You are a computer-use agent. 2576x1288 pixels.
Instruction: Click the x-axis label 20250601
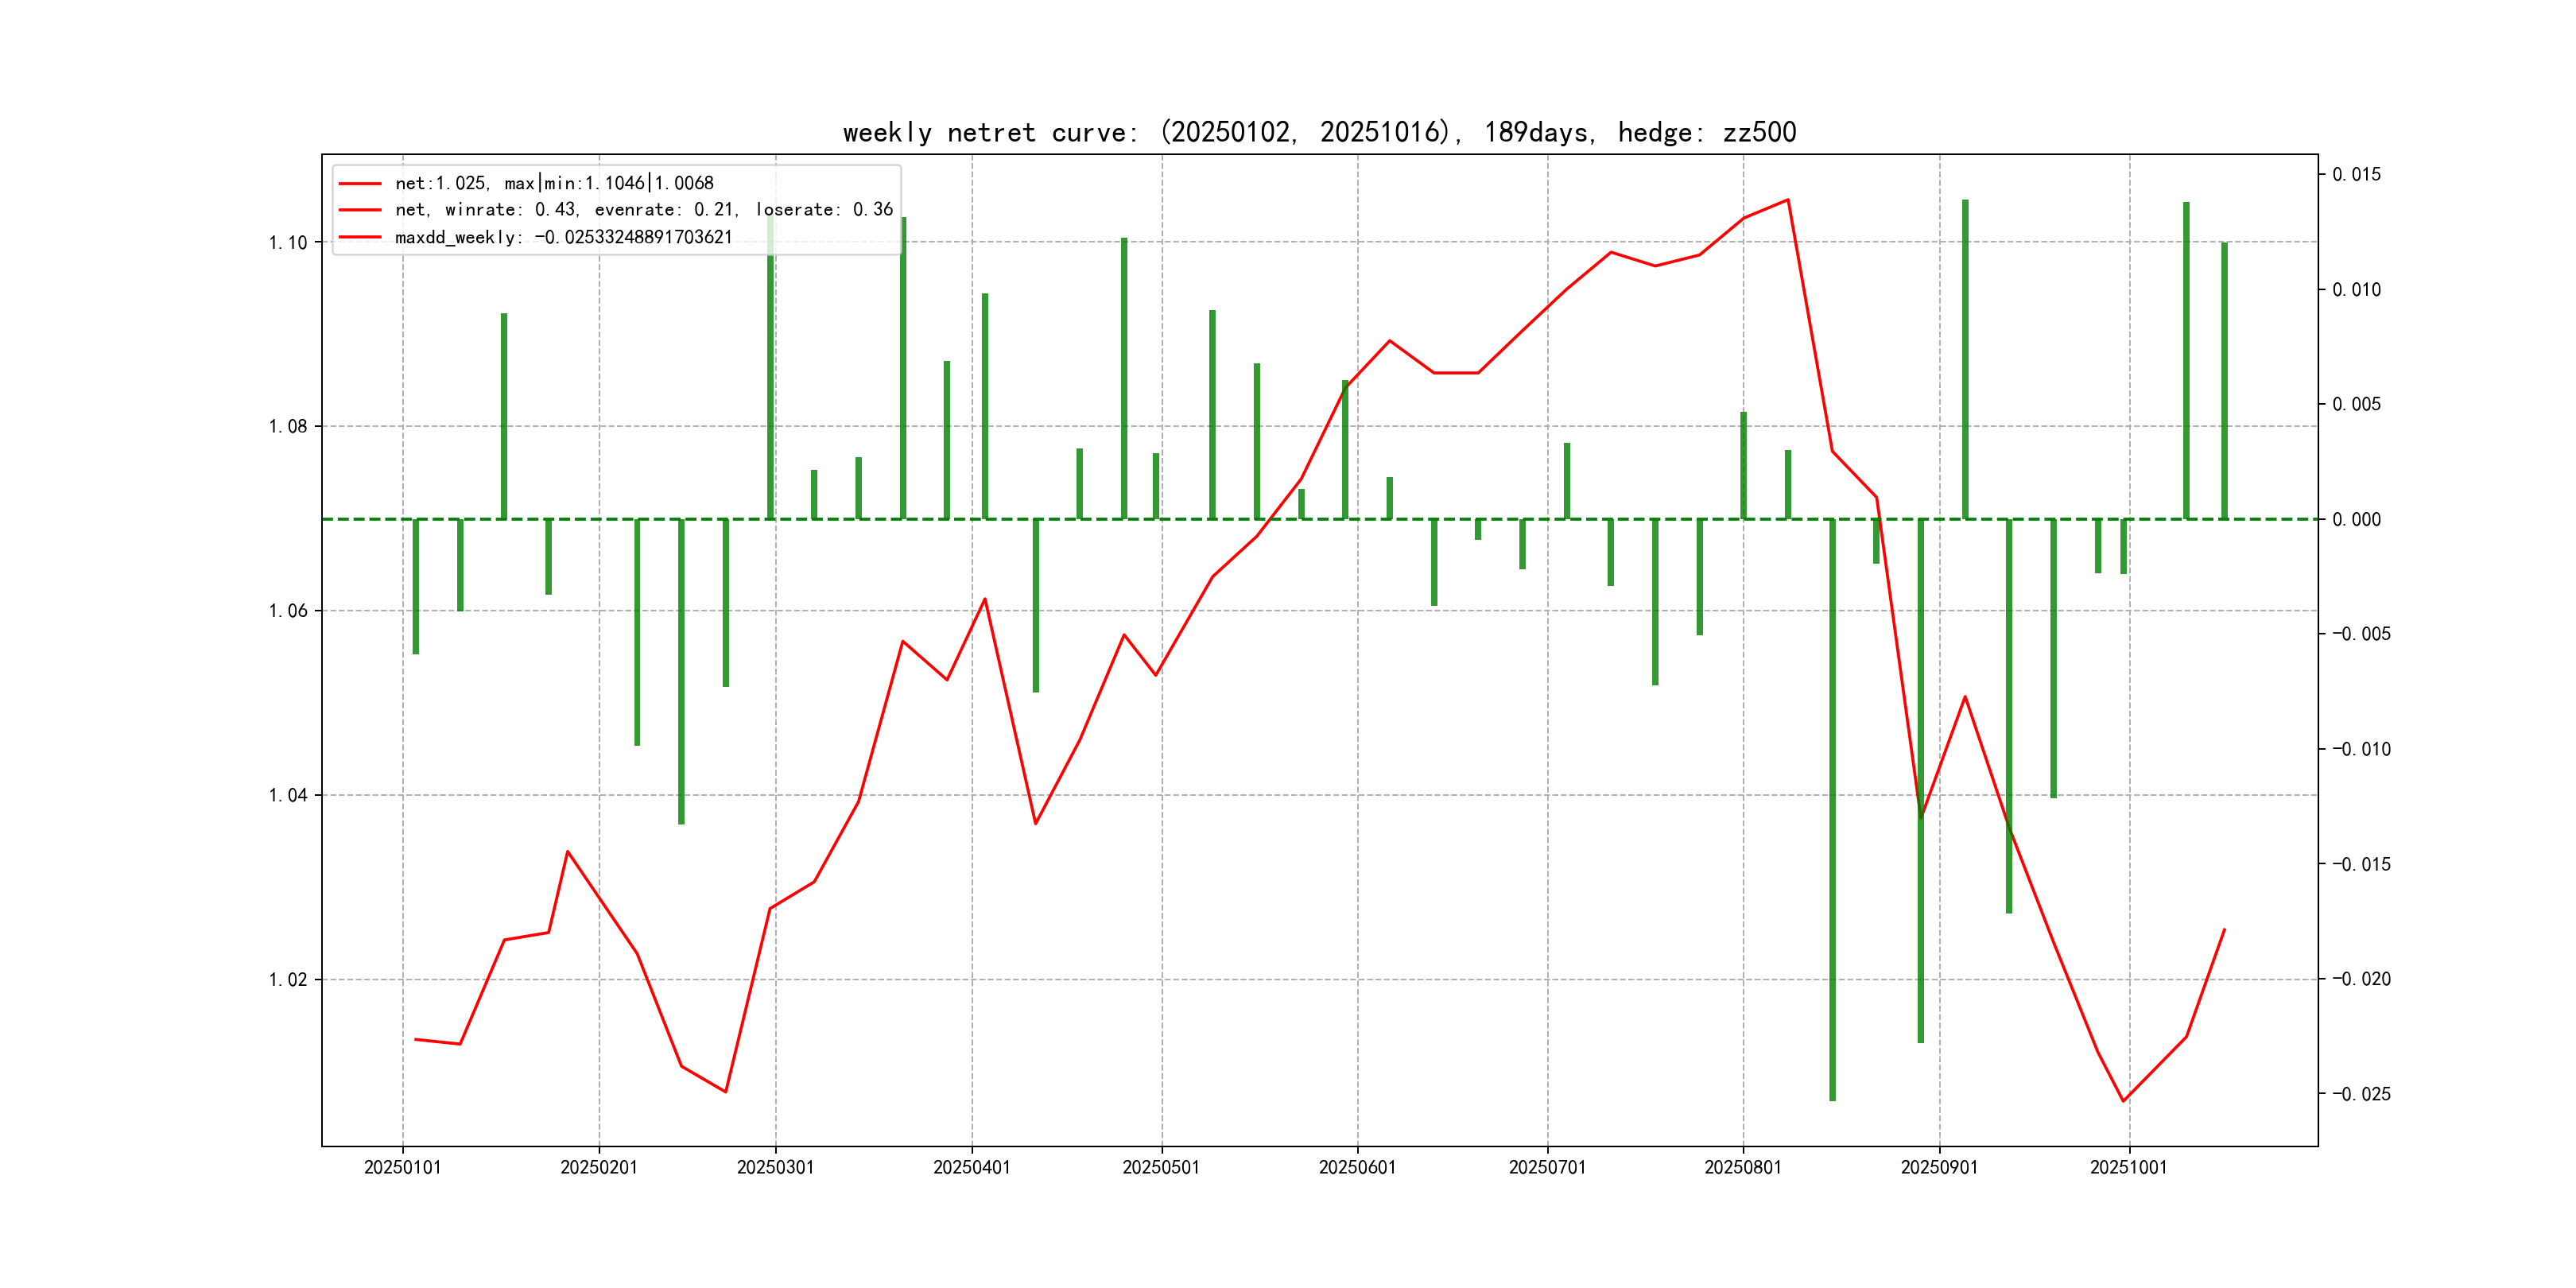coord(1356,1167)
